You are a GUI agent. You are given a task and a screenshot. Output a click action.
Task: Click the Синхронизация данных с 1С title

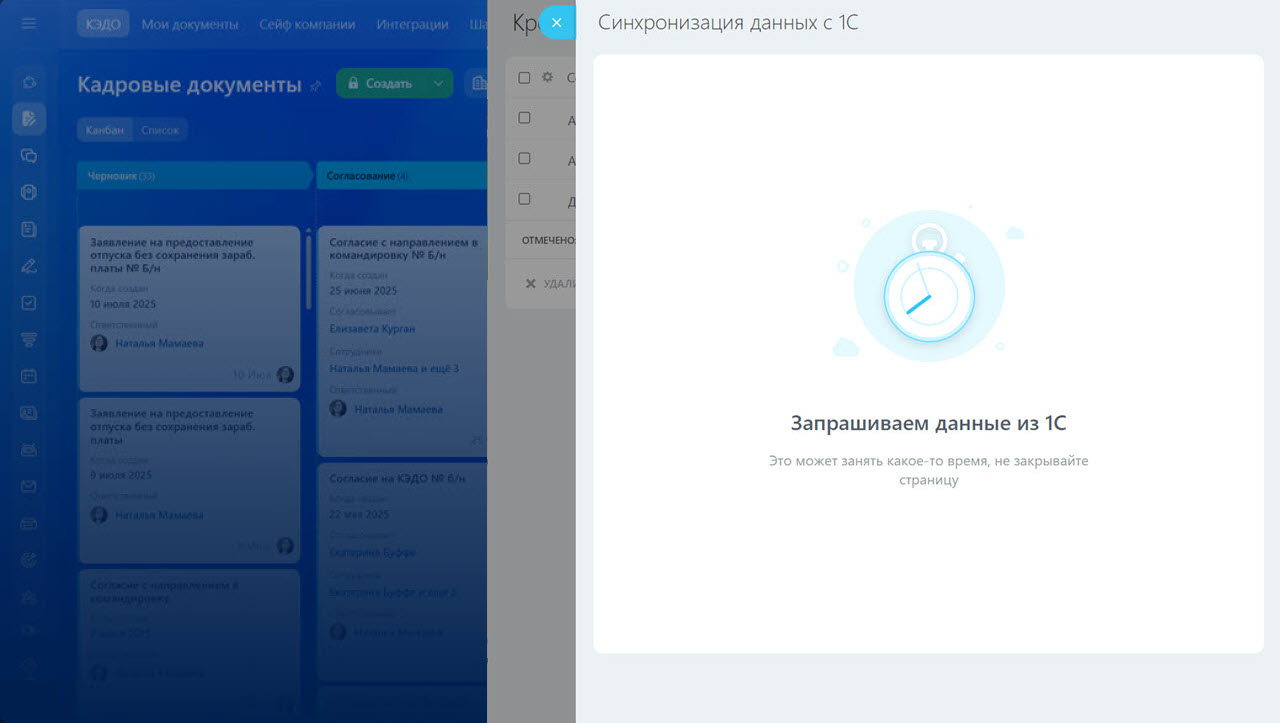coord(728,23)
